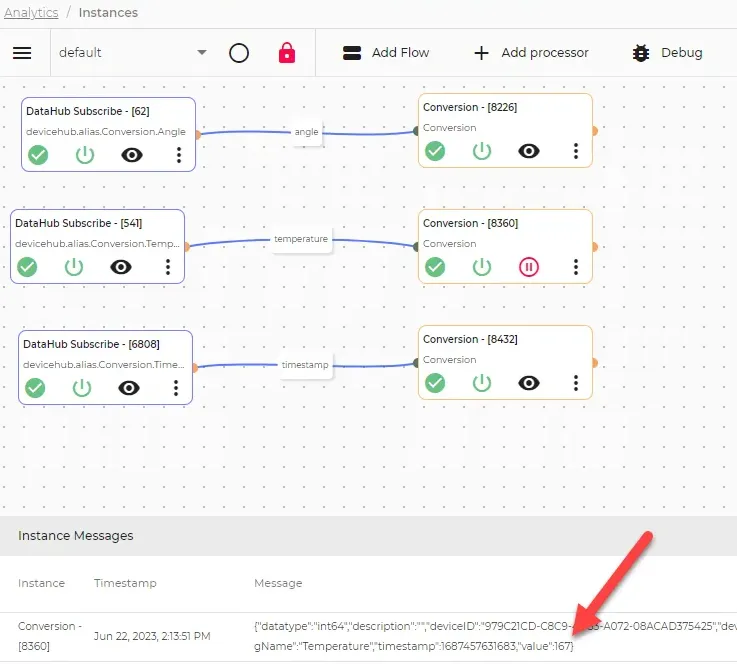Click the Timestamp column header

[x=125, y=583]
